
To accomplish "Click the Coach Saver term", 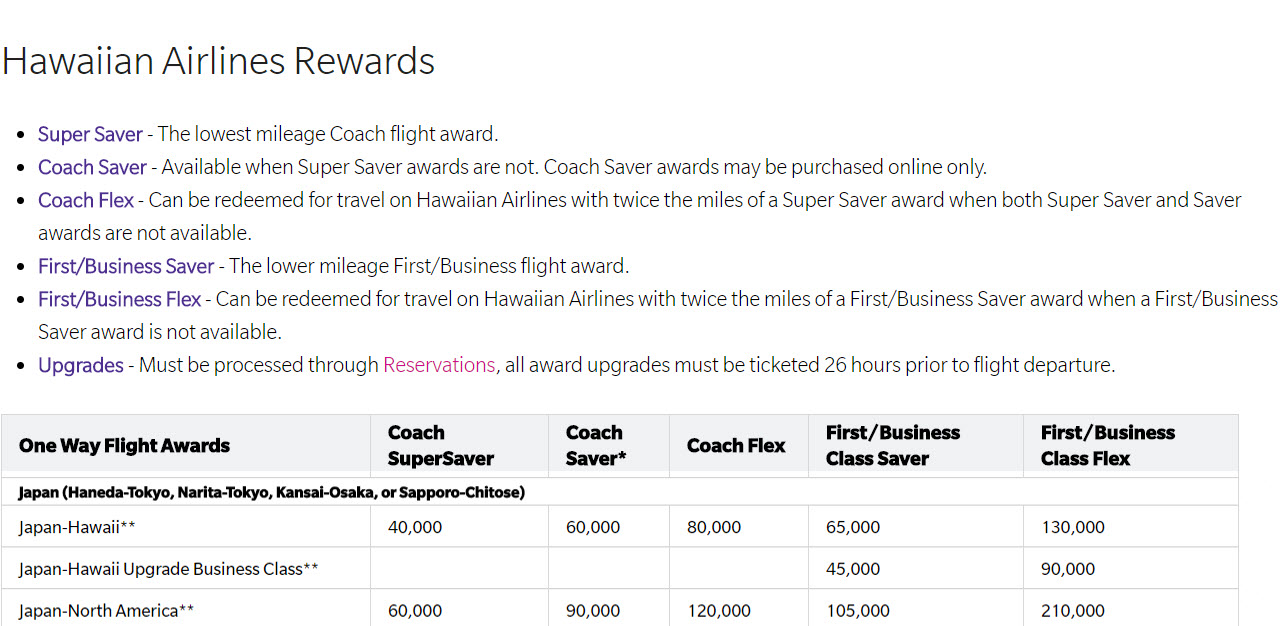I will (x=92, y=167).
